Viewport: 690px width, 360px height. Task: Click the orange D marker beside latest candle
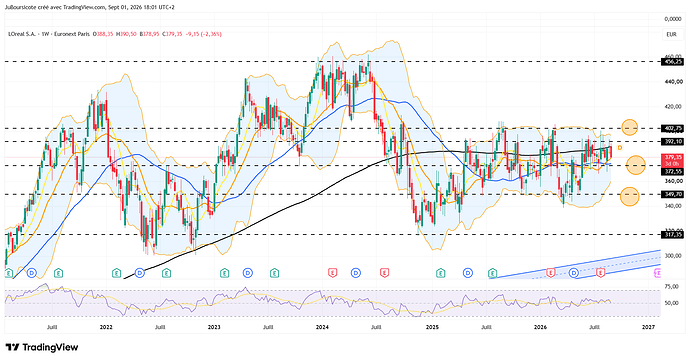click(620, 148)
